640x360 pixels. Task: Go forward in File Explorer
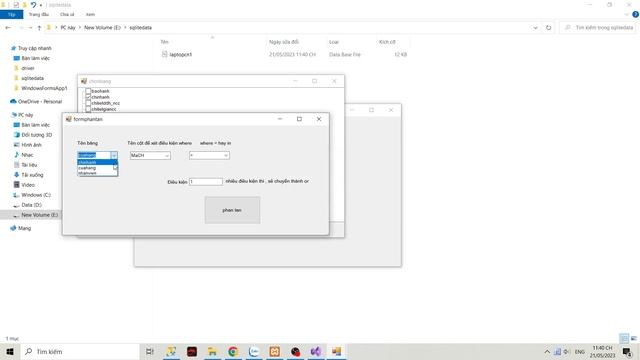point(21,28)
